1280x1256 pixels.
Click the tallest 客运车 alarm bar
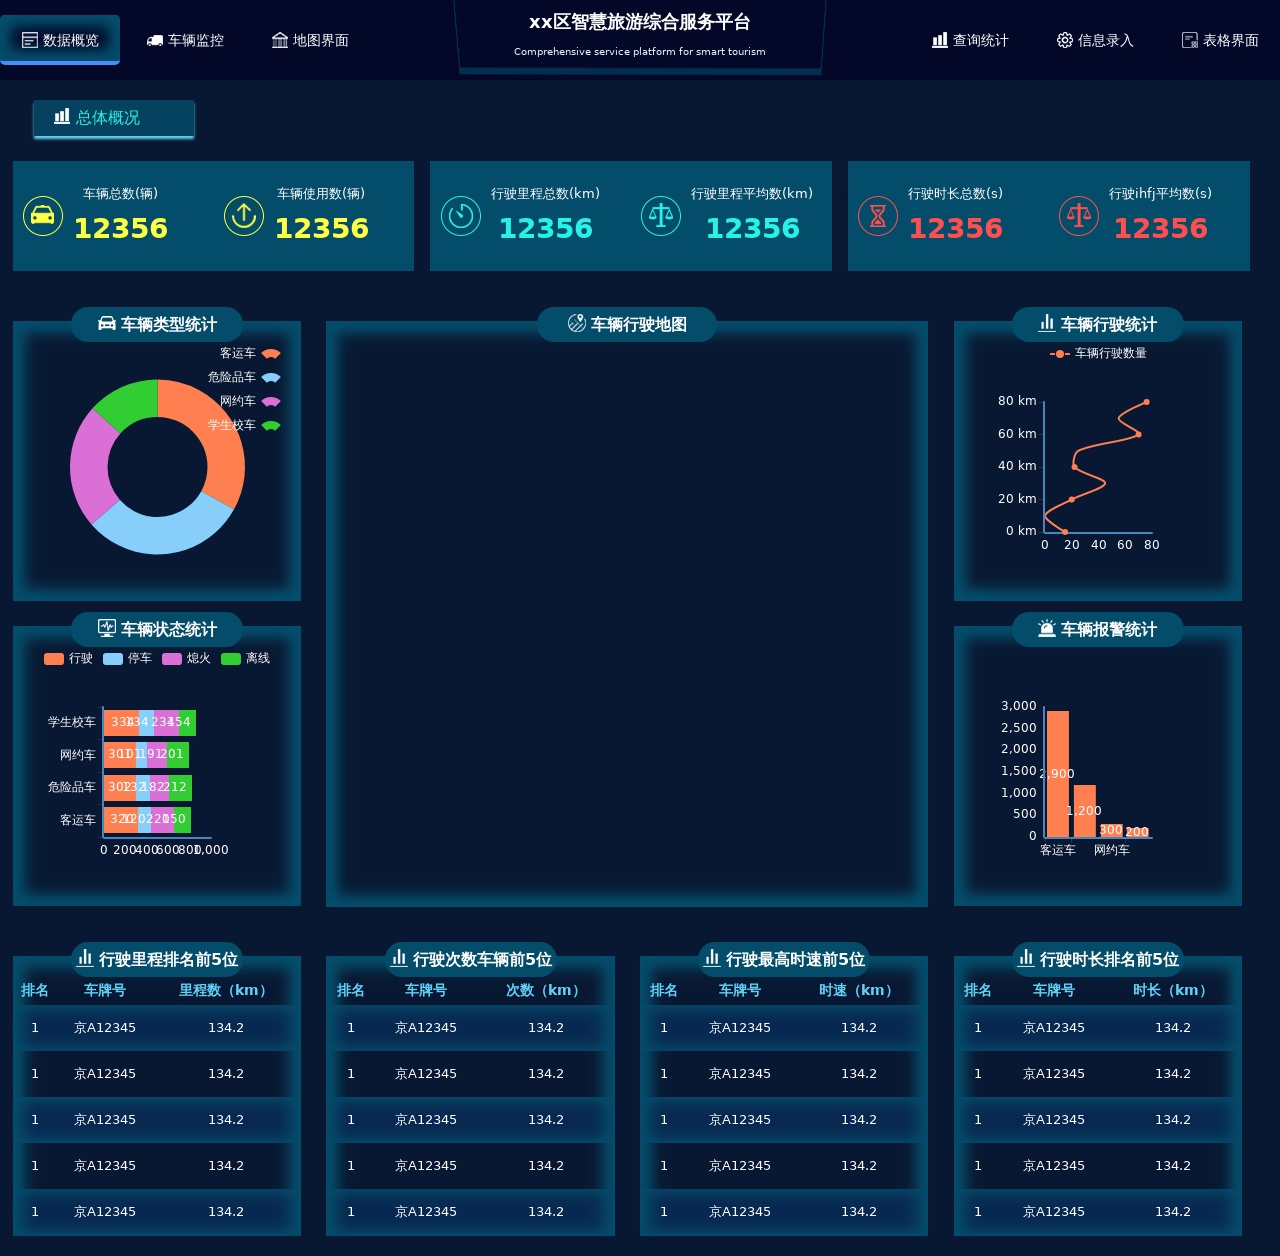click(1057, 774)
